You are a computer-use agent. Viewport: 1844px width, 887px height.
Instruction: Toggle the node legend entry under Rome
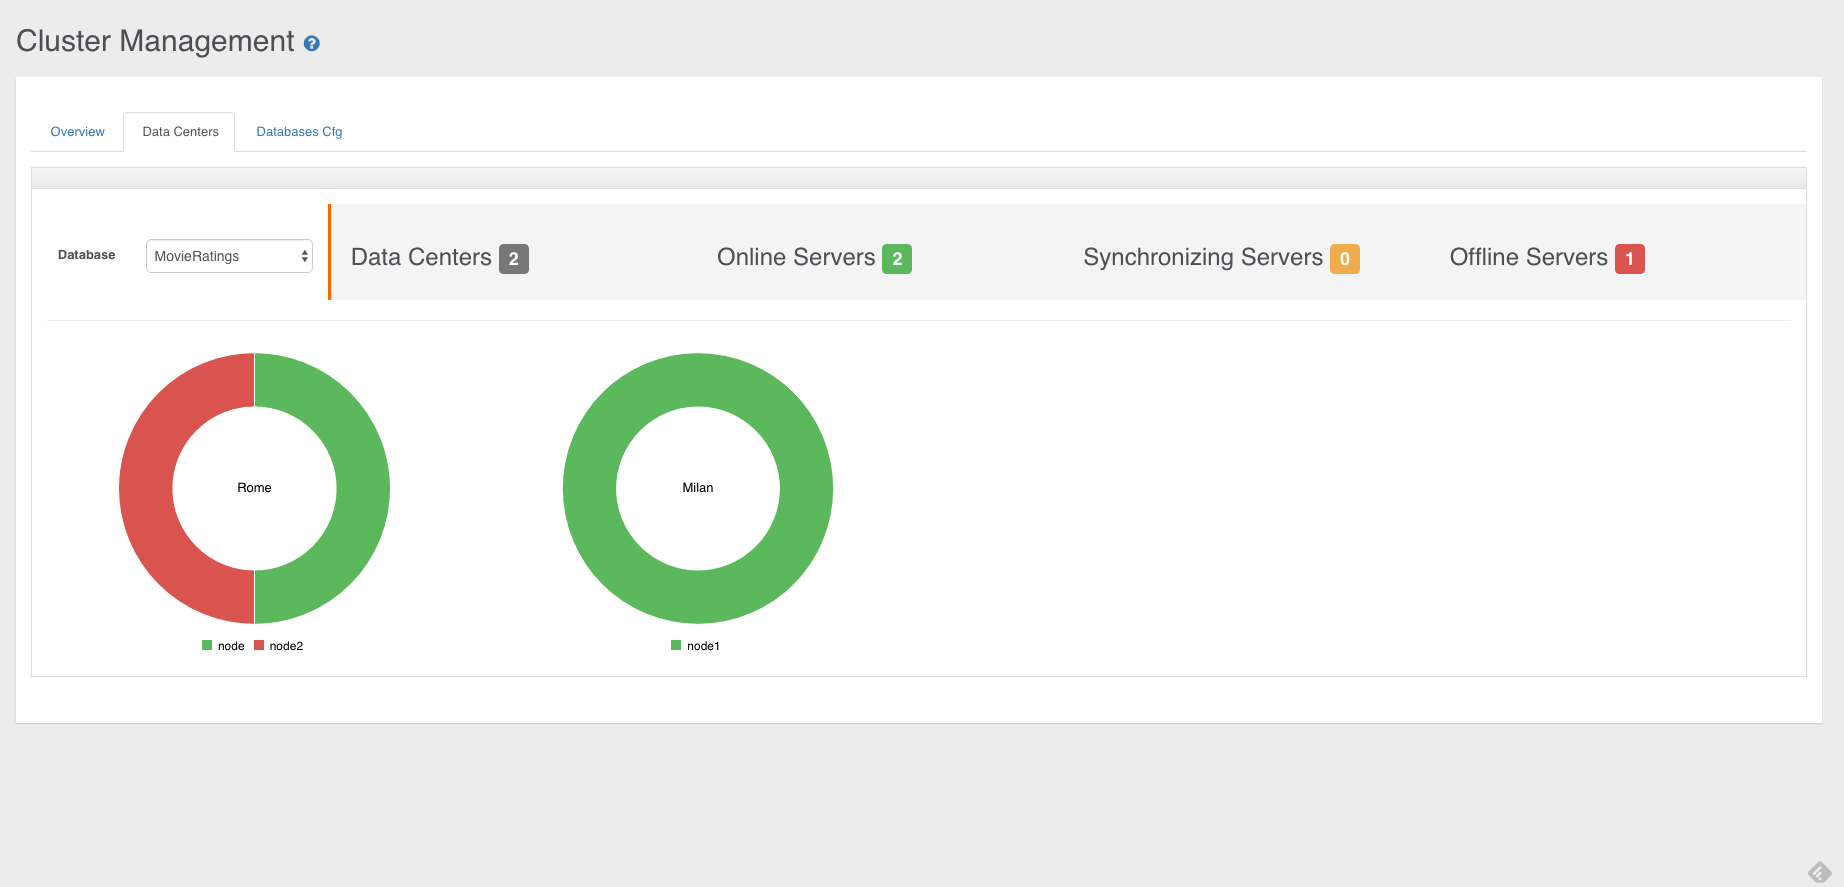[223, 646]
